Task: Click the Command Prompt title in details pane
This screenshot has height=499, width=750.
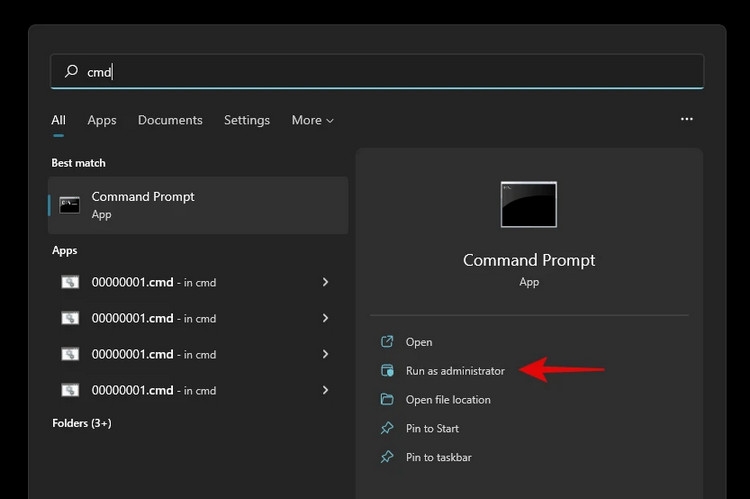Action: (x=529, y=260)
